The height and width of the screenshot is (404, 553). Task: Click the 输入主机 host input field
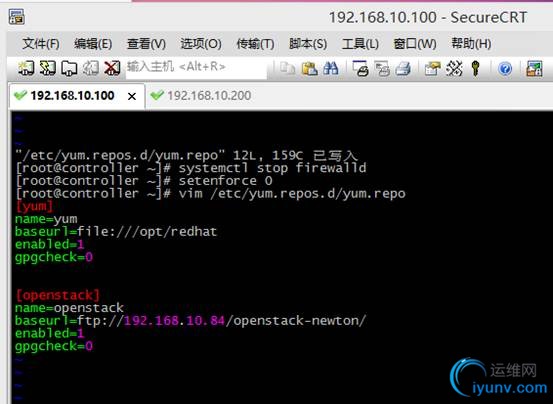pos(196,67)
